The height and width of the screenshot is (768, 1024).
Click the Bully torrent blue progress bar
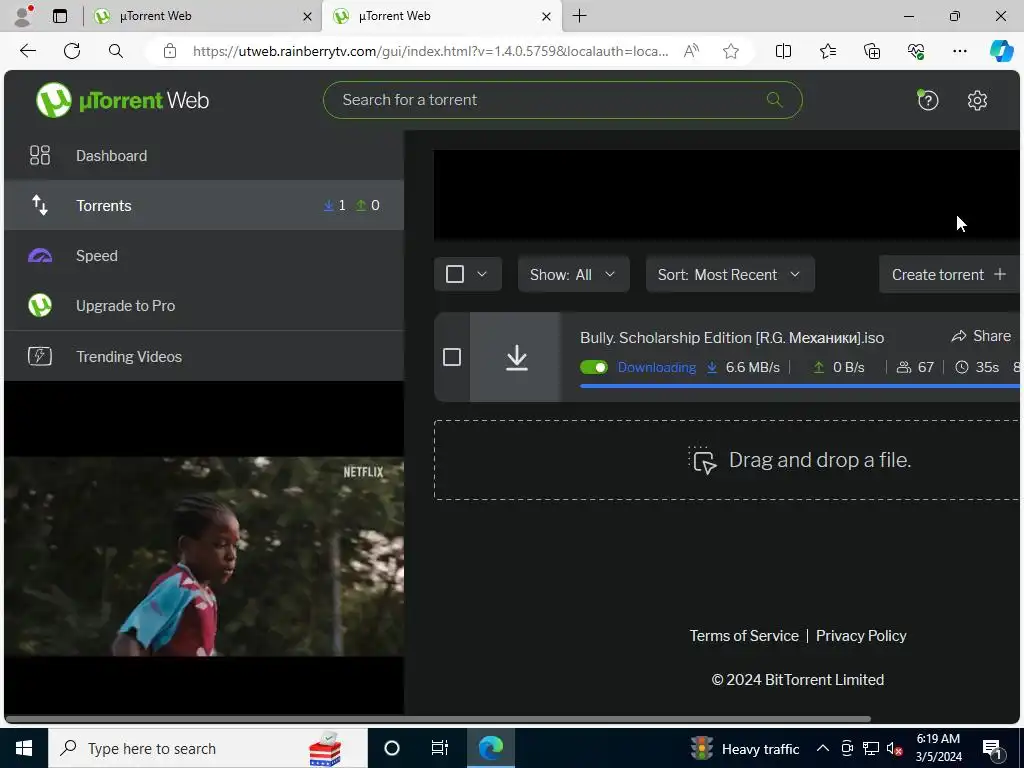tap(799, 386)
